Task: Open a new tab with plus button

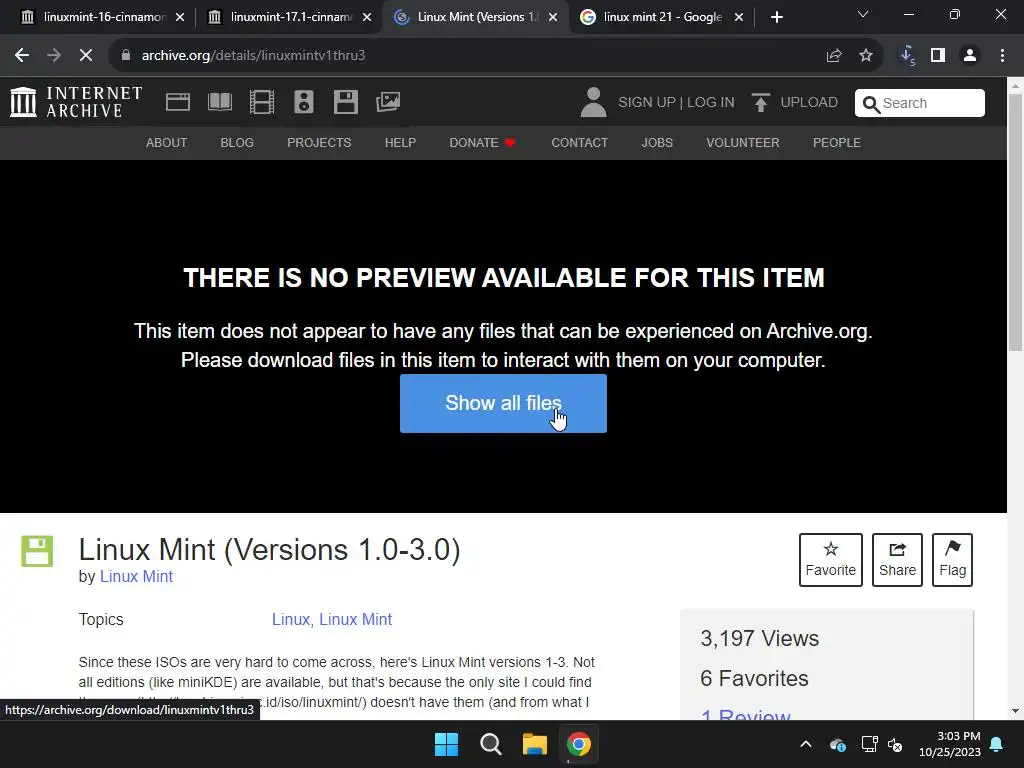Action: tap(776, 18)
